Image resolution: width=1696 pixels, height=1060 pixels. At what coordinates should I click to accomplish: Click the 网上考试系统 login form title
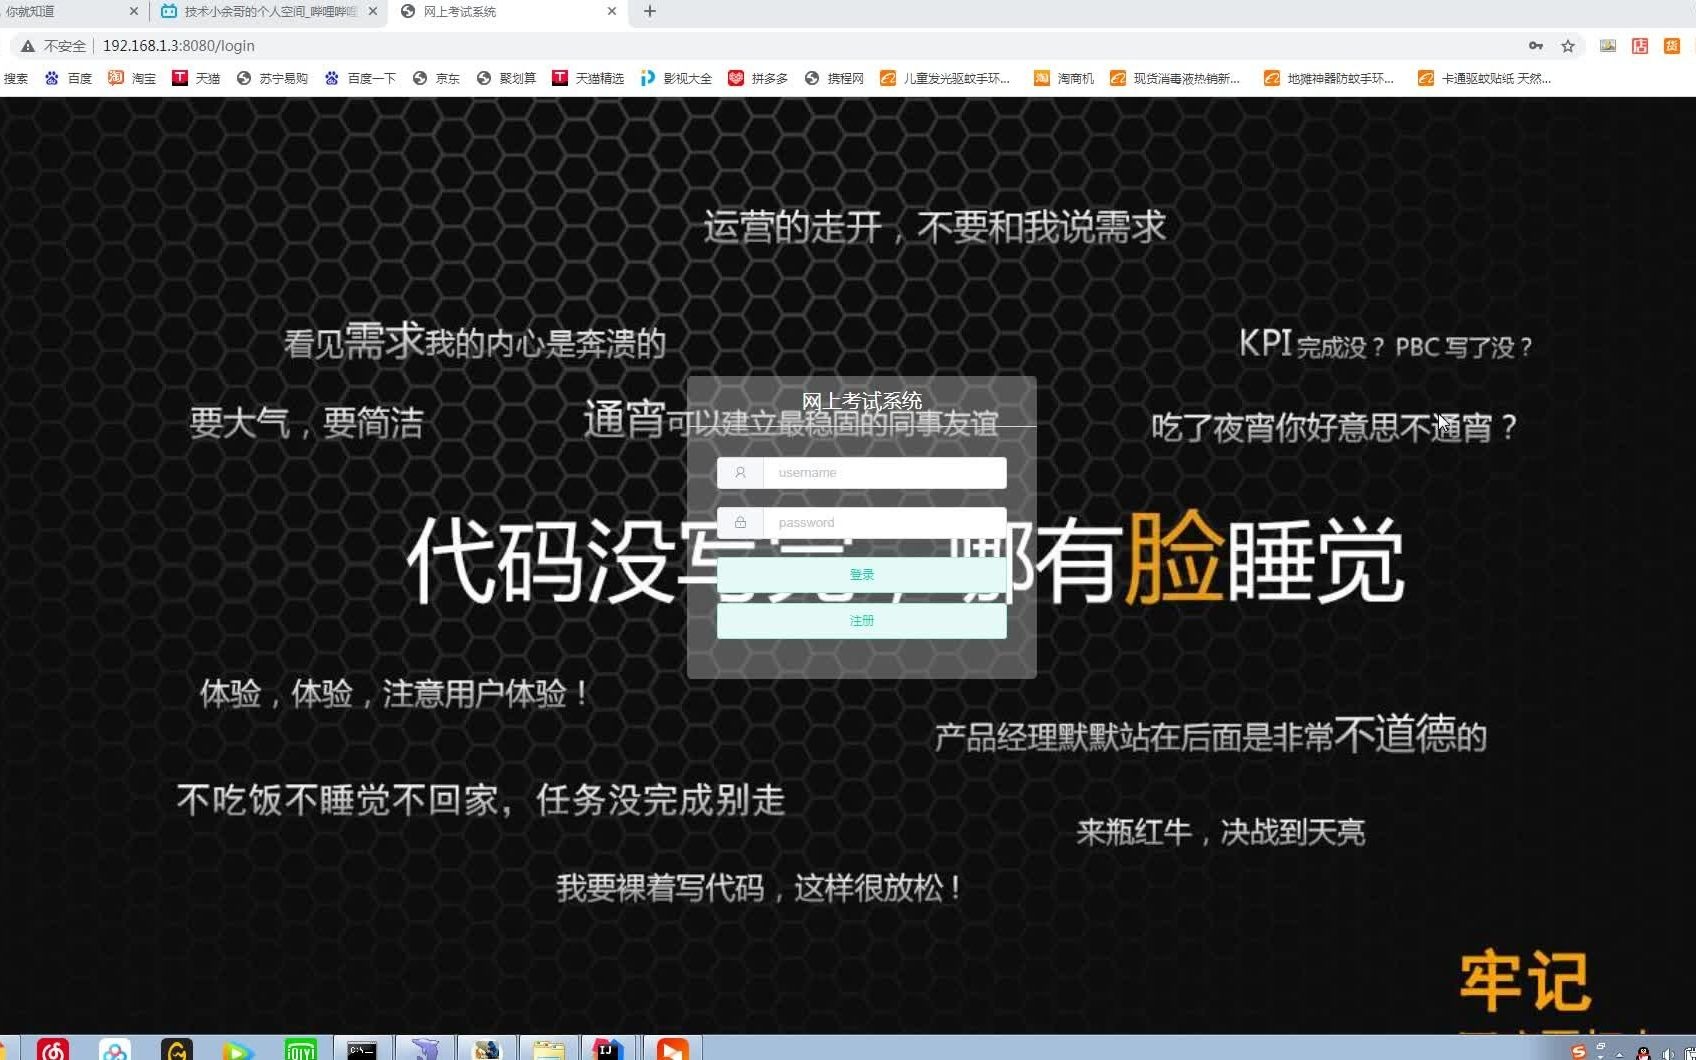pyautogui.click(x=861, y=401)
